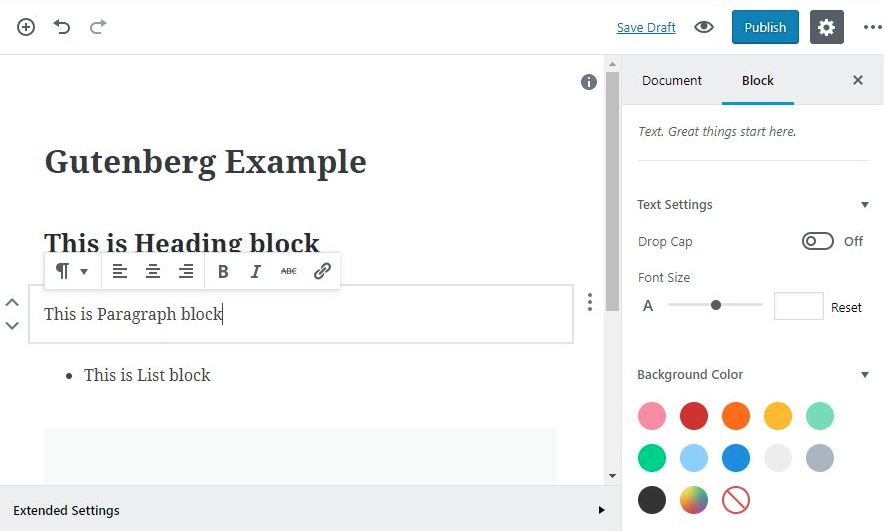Align text center
The image size is (884, 531).
(153, 272)
